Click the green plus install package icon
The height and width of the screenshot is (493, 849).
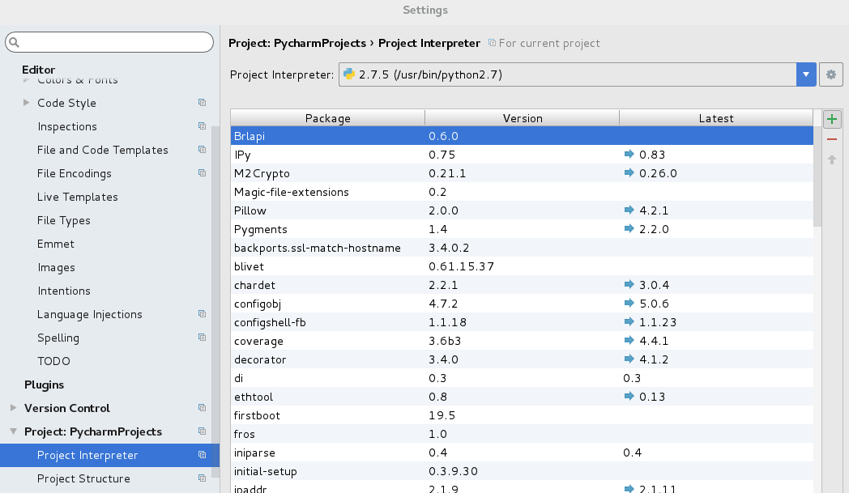(x=832, y=119)
